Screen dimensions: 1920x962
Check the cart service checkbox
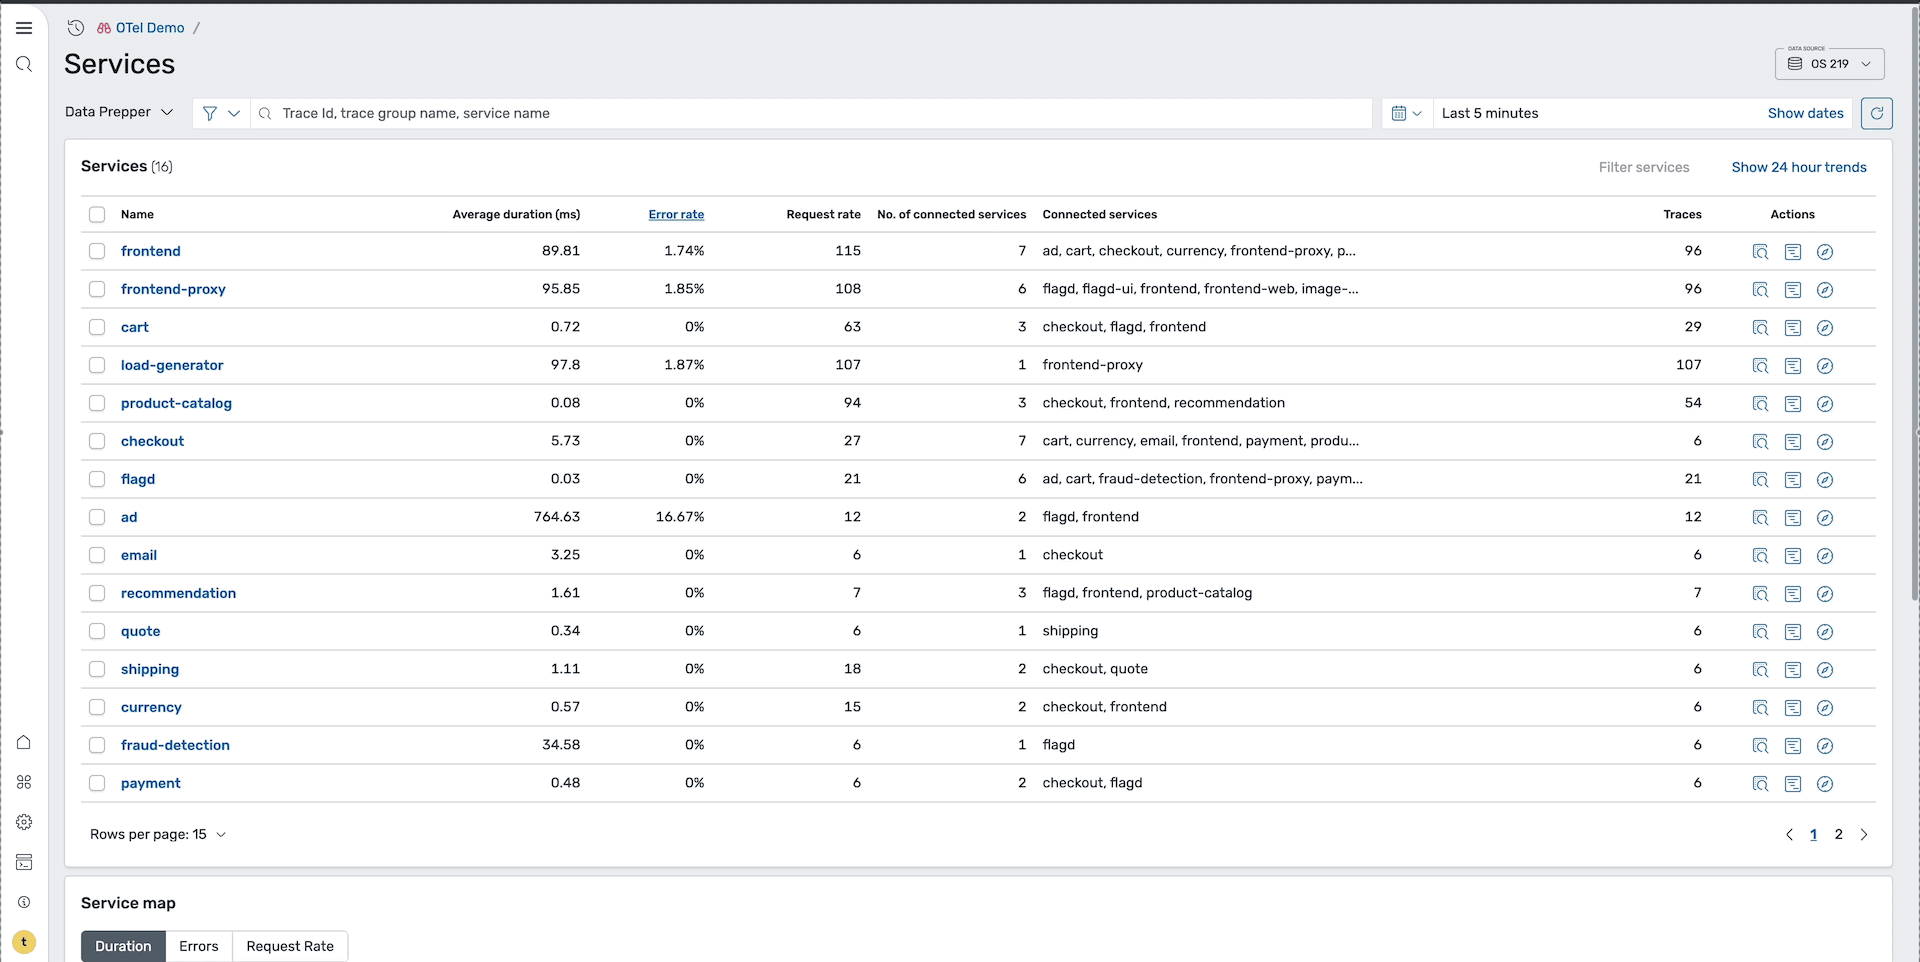[x=97, y=327]
